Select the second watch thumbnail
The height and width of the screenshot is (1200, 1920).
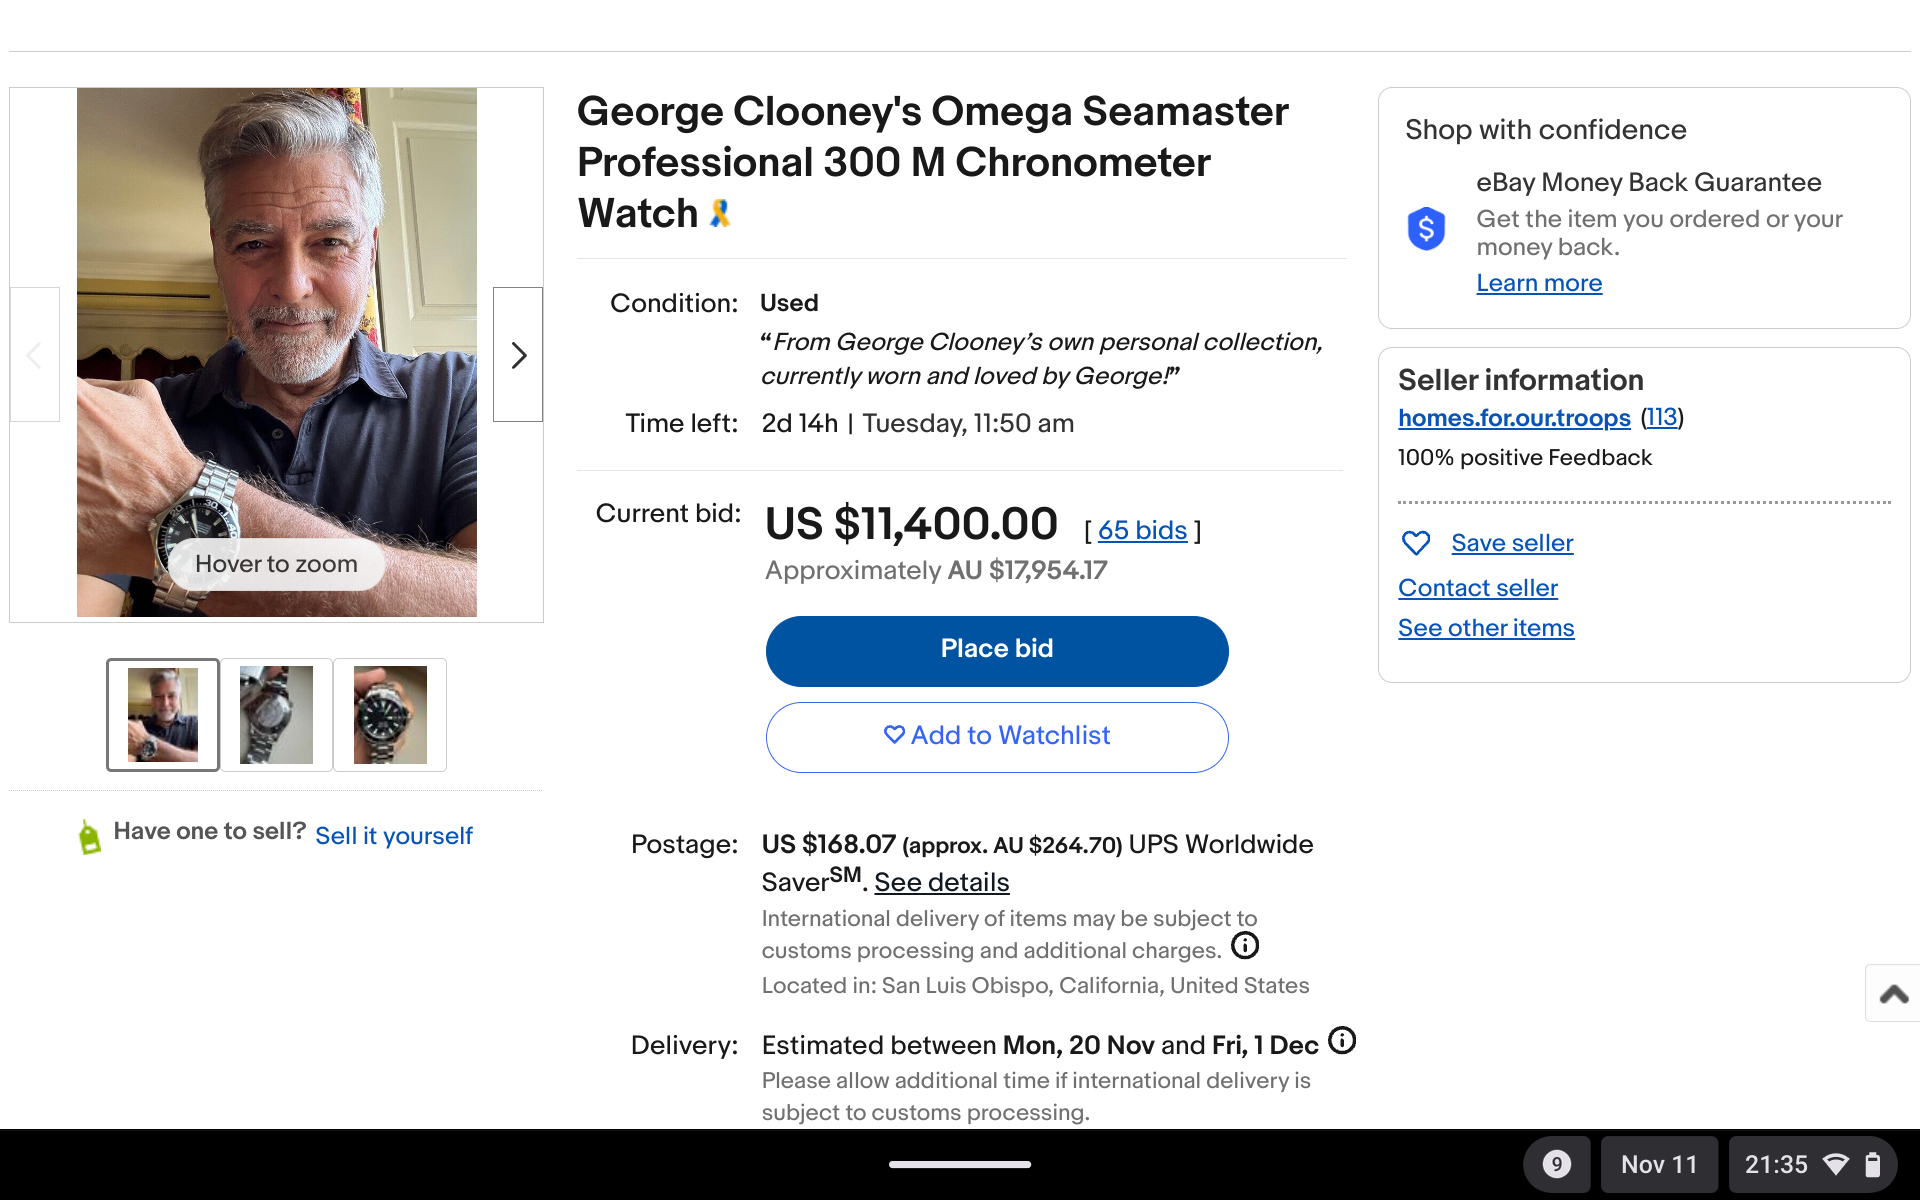[x=277, y=715]
